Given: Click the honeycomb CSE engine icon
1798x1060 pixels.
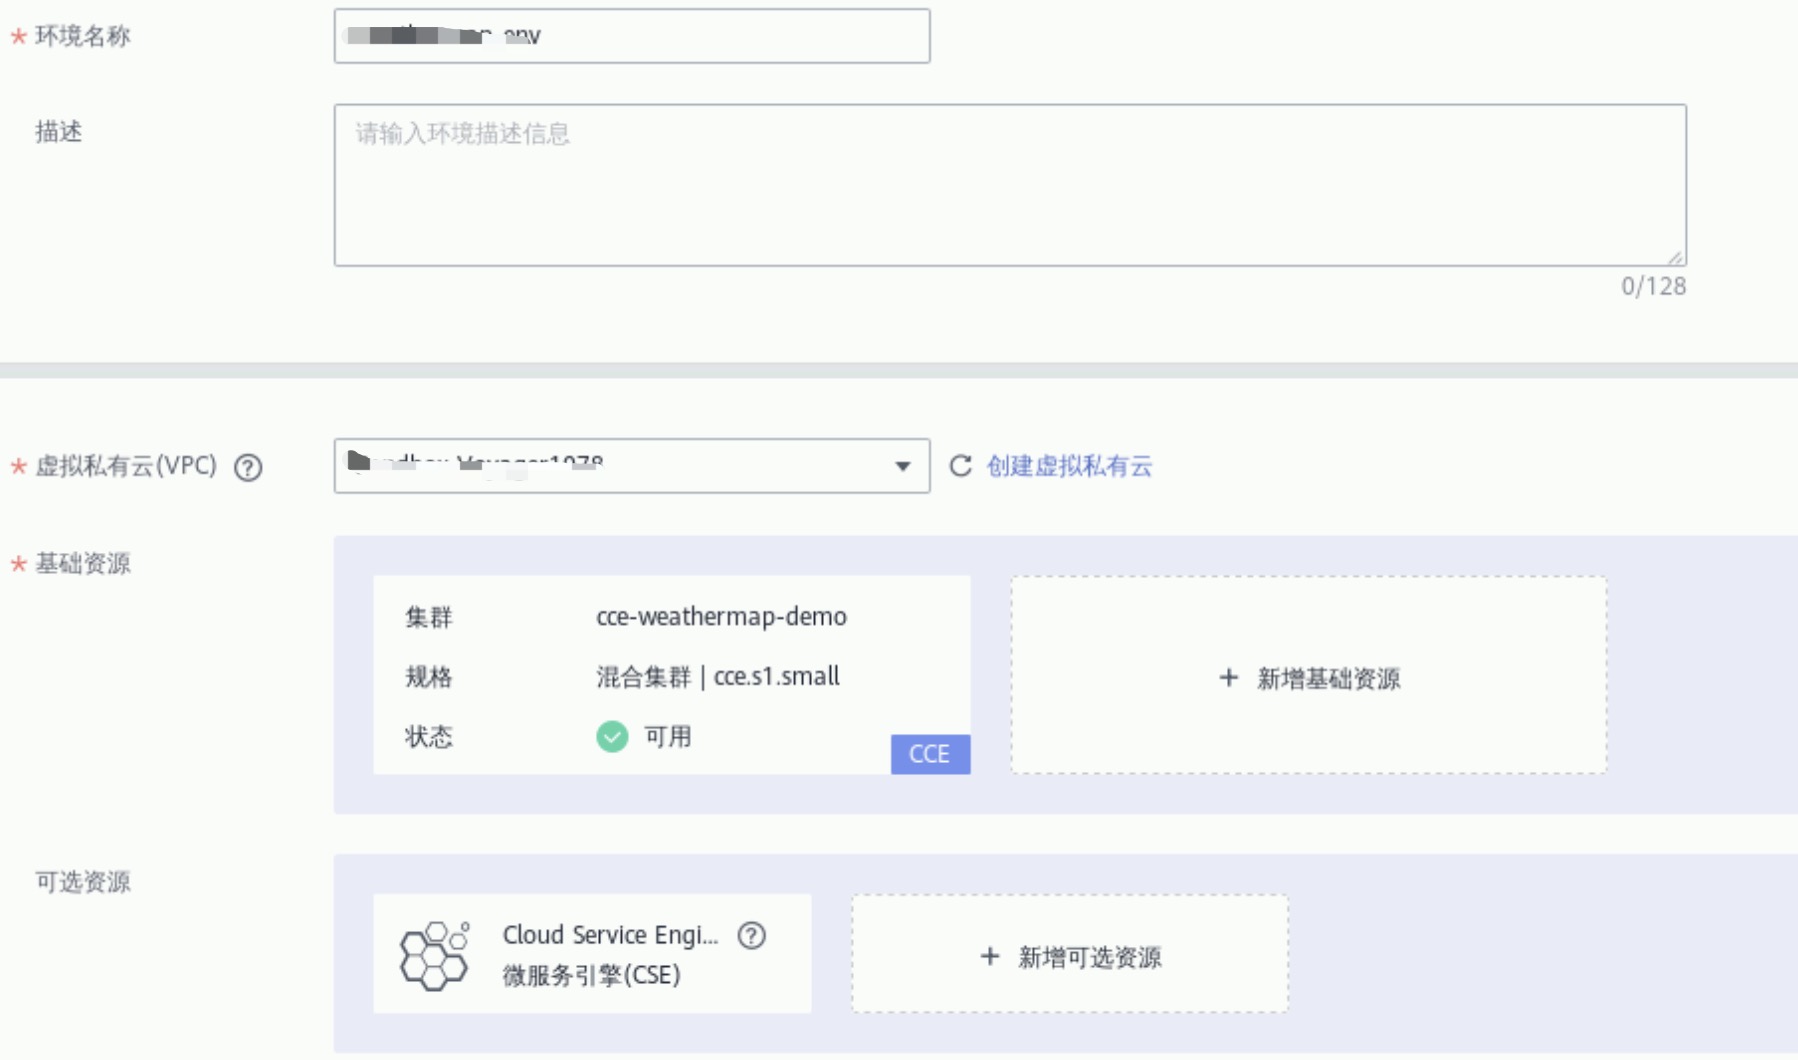Looking at the screenshot, I should [x=434, y=956].
